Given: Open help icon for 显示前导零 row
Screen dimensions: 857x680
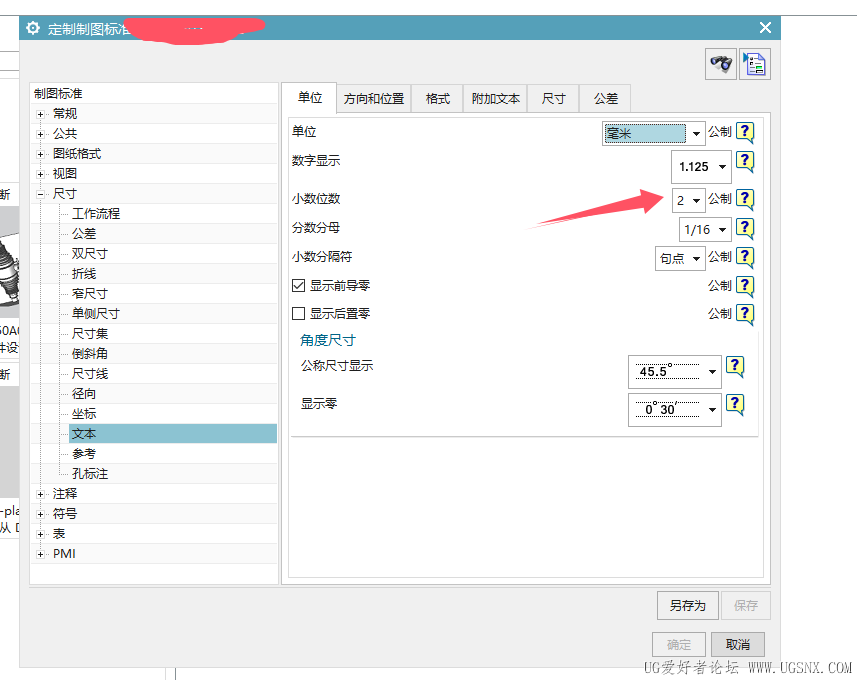Looking at the screenshot, I should point(745,286).
